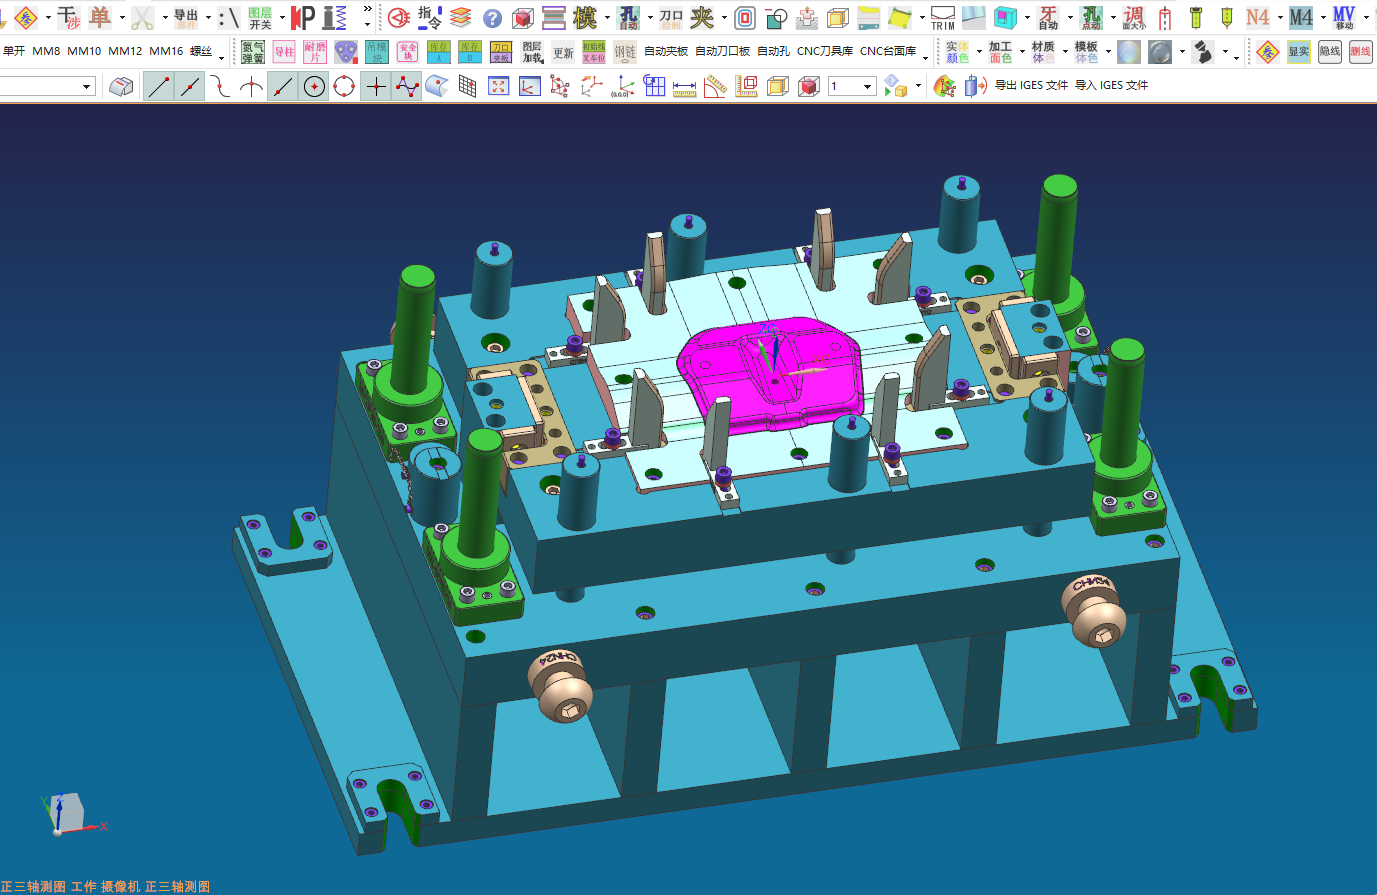
Task: Insert a 安全块 safety block
Action: tap(407, 52)
